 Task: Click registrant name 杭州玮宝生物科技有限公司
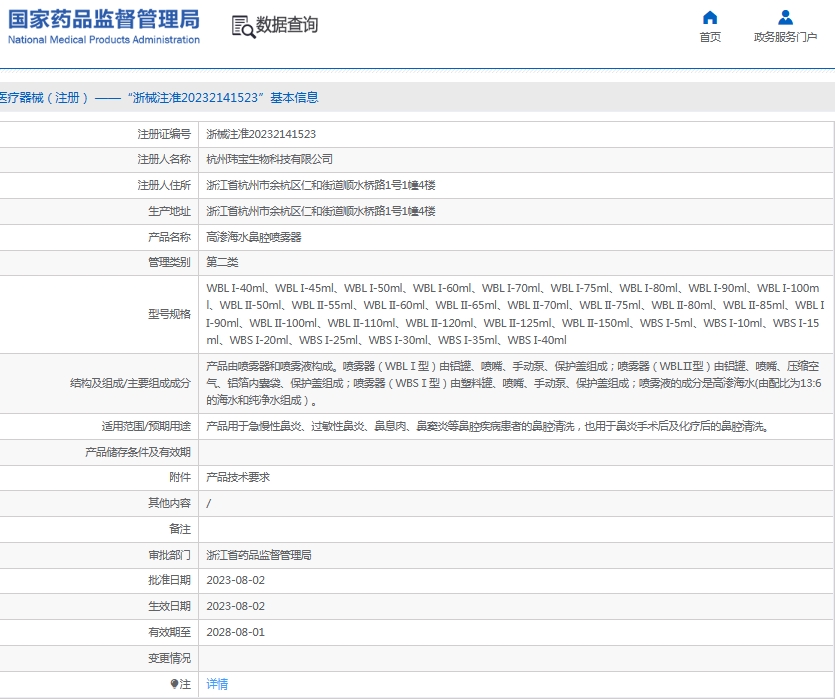[x=269, y=159]
